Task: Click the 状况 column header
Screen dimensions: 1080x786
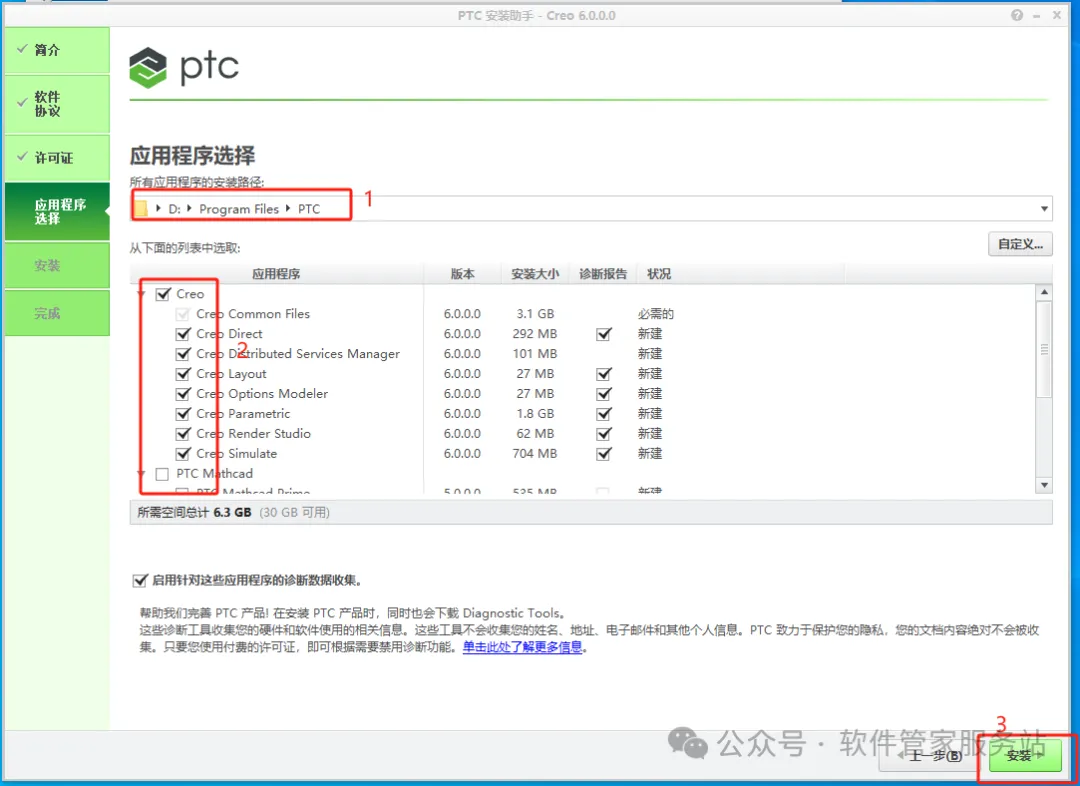Action: click(x=659, y=274)
